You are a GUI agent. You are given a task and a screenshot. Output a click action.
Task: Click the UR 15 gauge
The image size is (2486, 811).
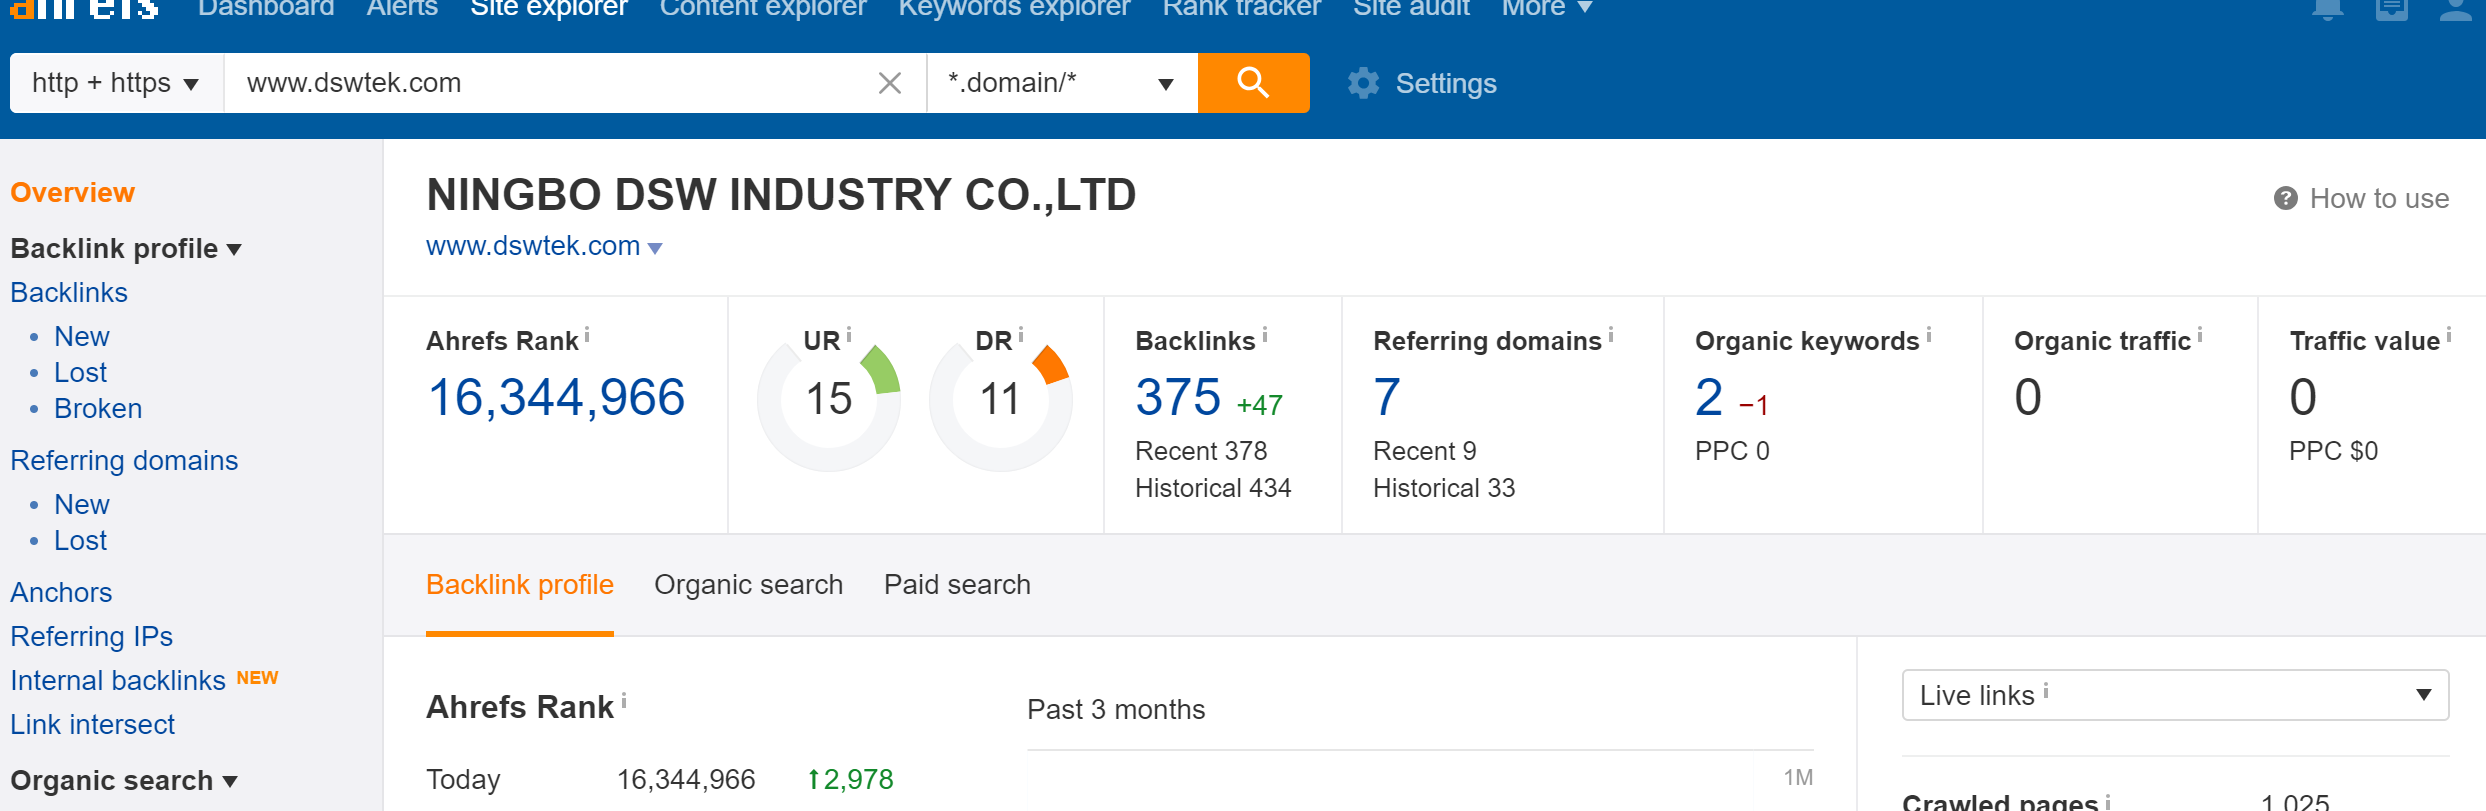coord(829,399)
